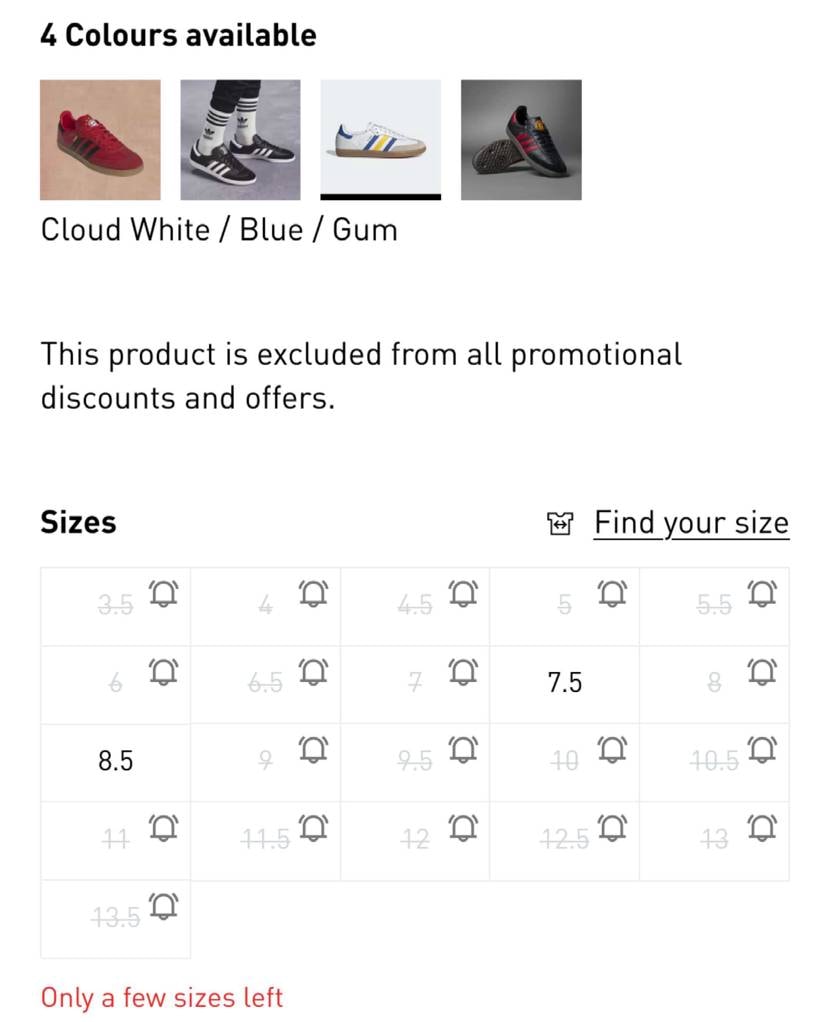This screenshot has height=1022, width=830.
Task: Choose available size 8.5
Action: (115, 761)
